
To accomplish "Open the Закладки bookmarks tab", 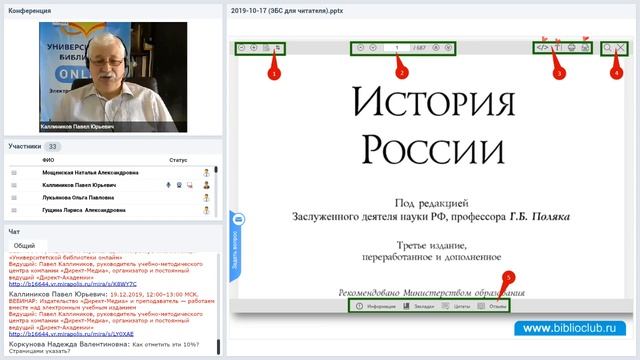I will click(419, 306).
